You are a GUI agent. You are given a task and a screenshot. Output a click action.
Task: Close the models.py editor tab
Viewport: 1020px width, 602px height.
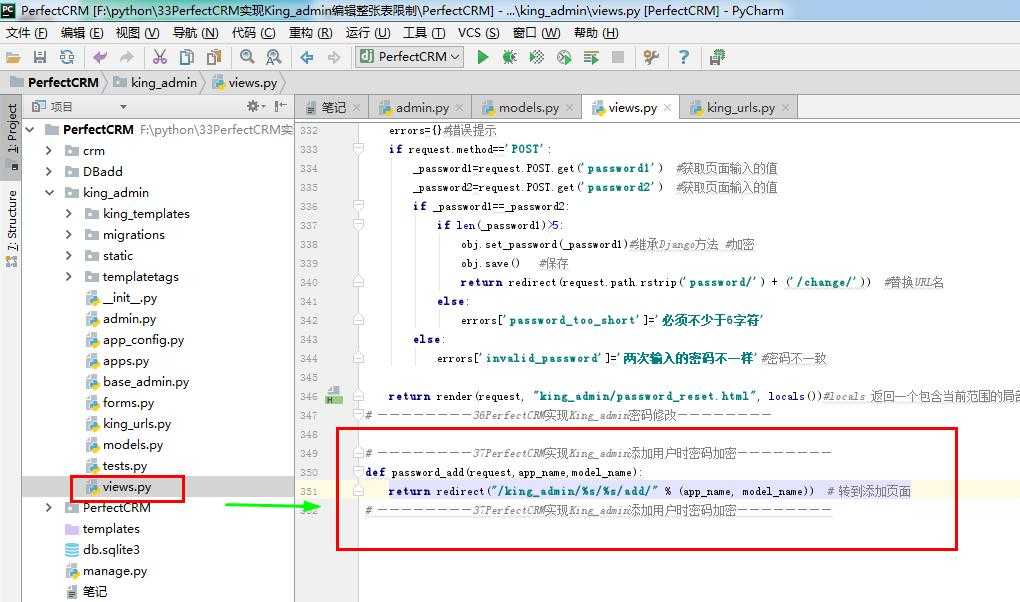(x=570, y=107)
